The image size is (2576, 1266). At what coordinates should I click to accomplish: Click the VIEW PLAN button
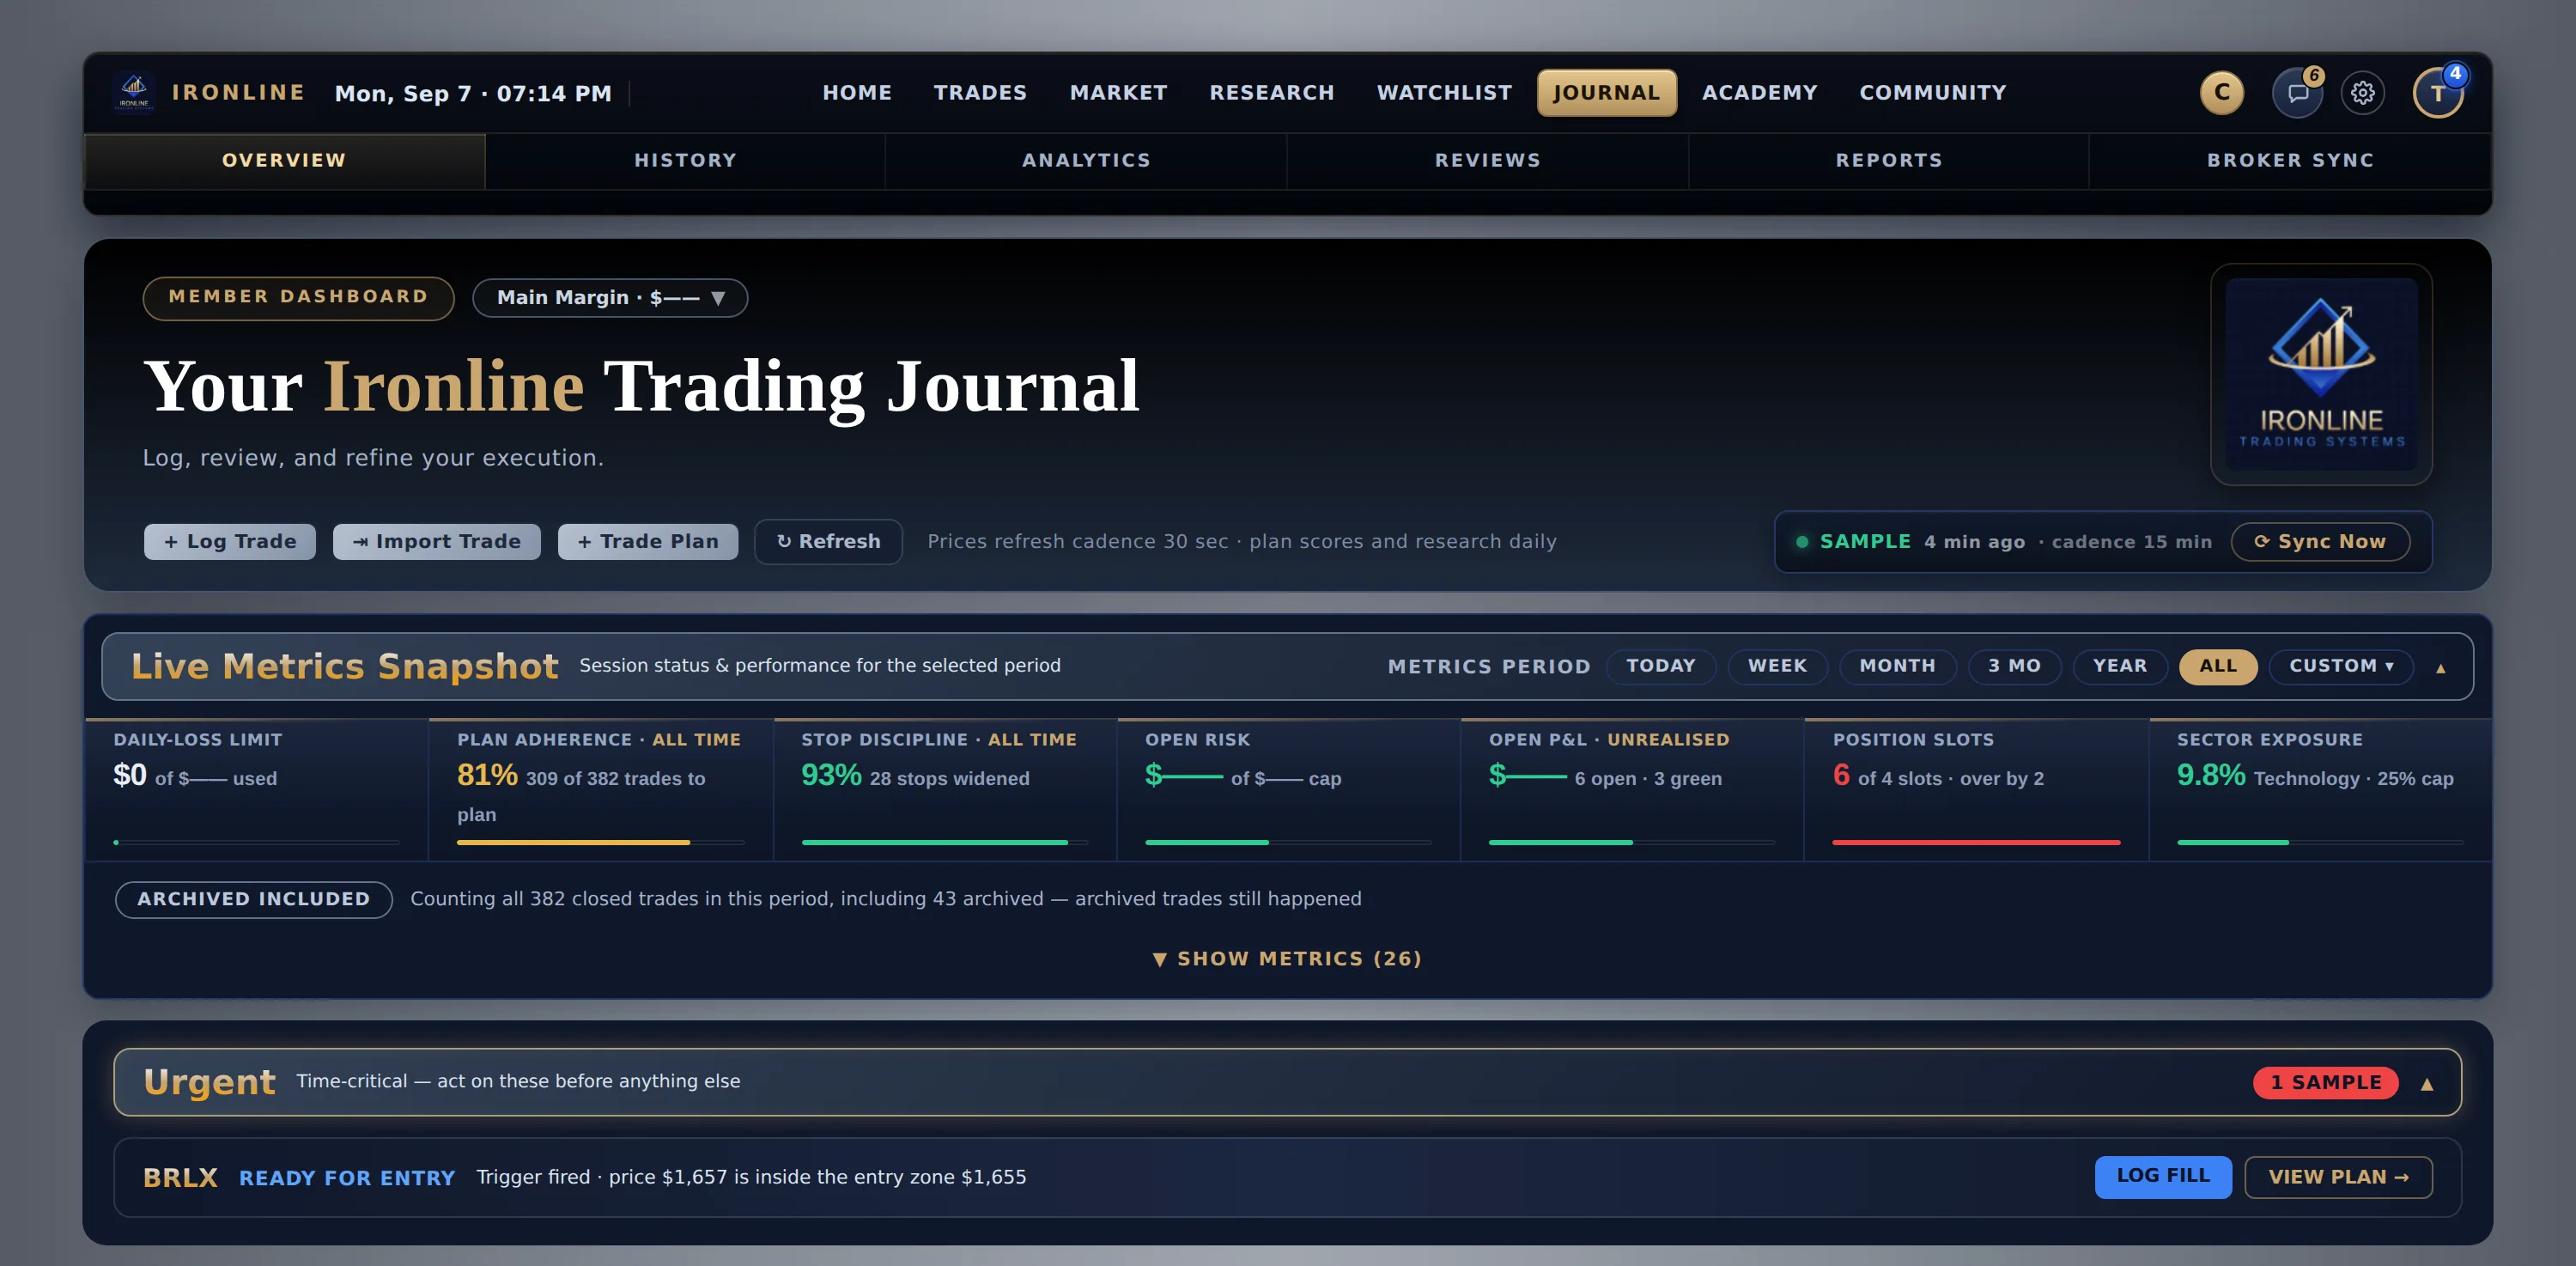coord(2338,1177)
